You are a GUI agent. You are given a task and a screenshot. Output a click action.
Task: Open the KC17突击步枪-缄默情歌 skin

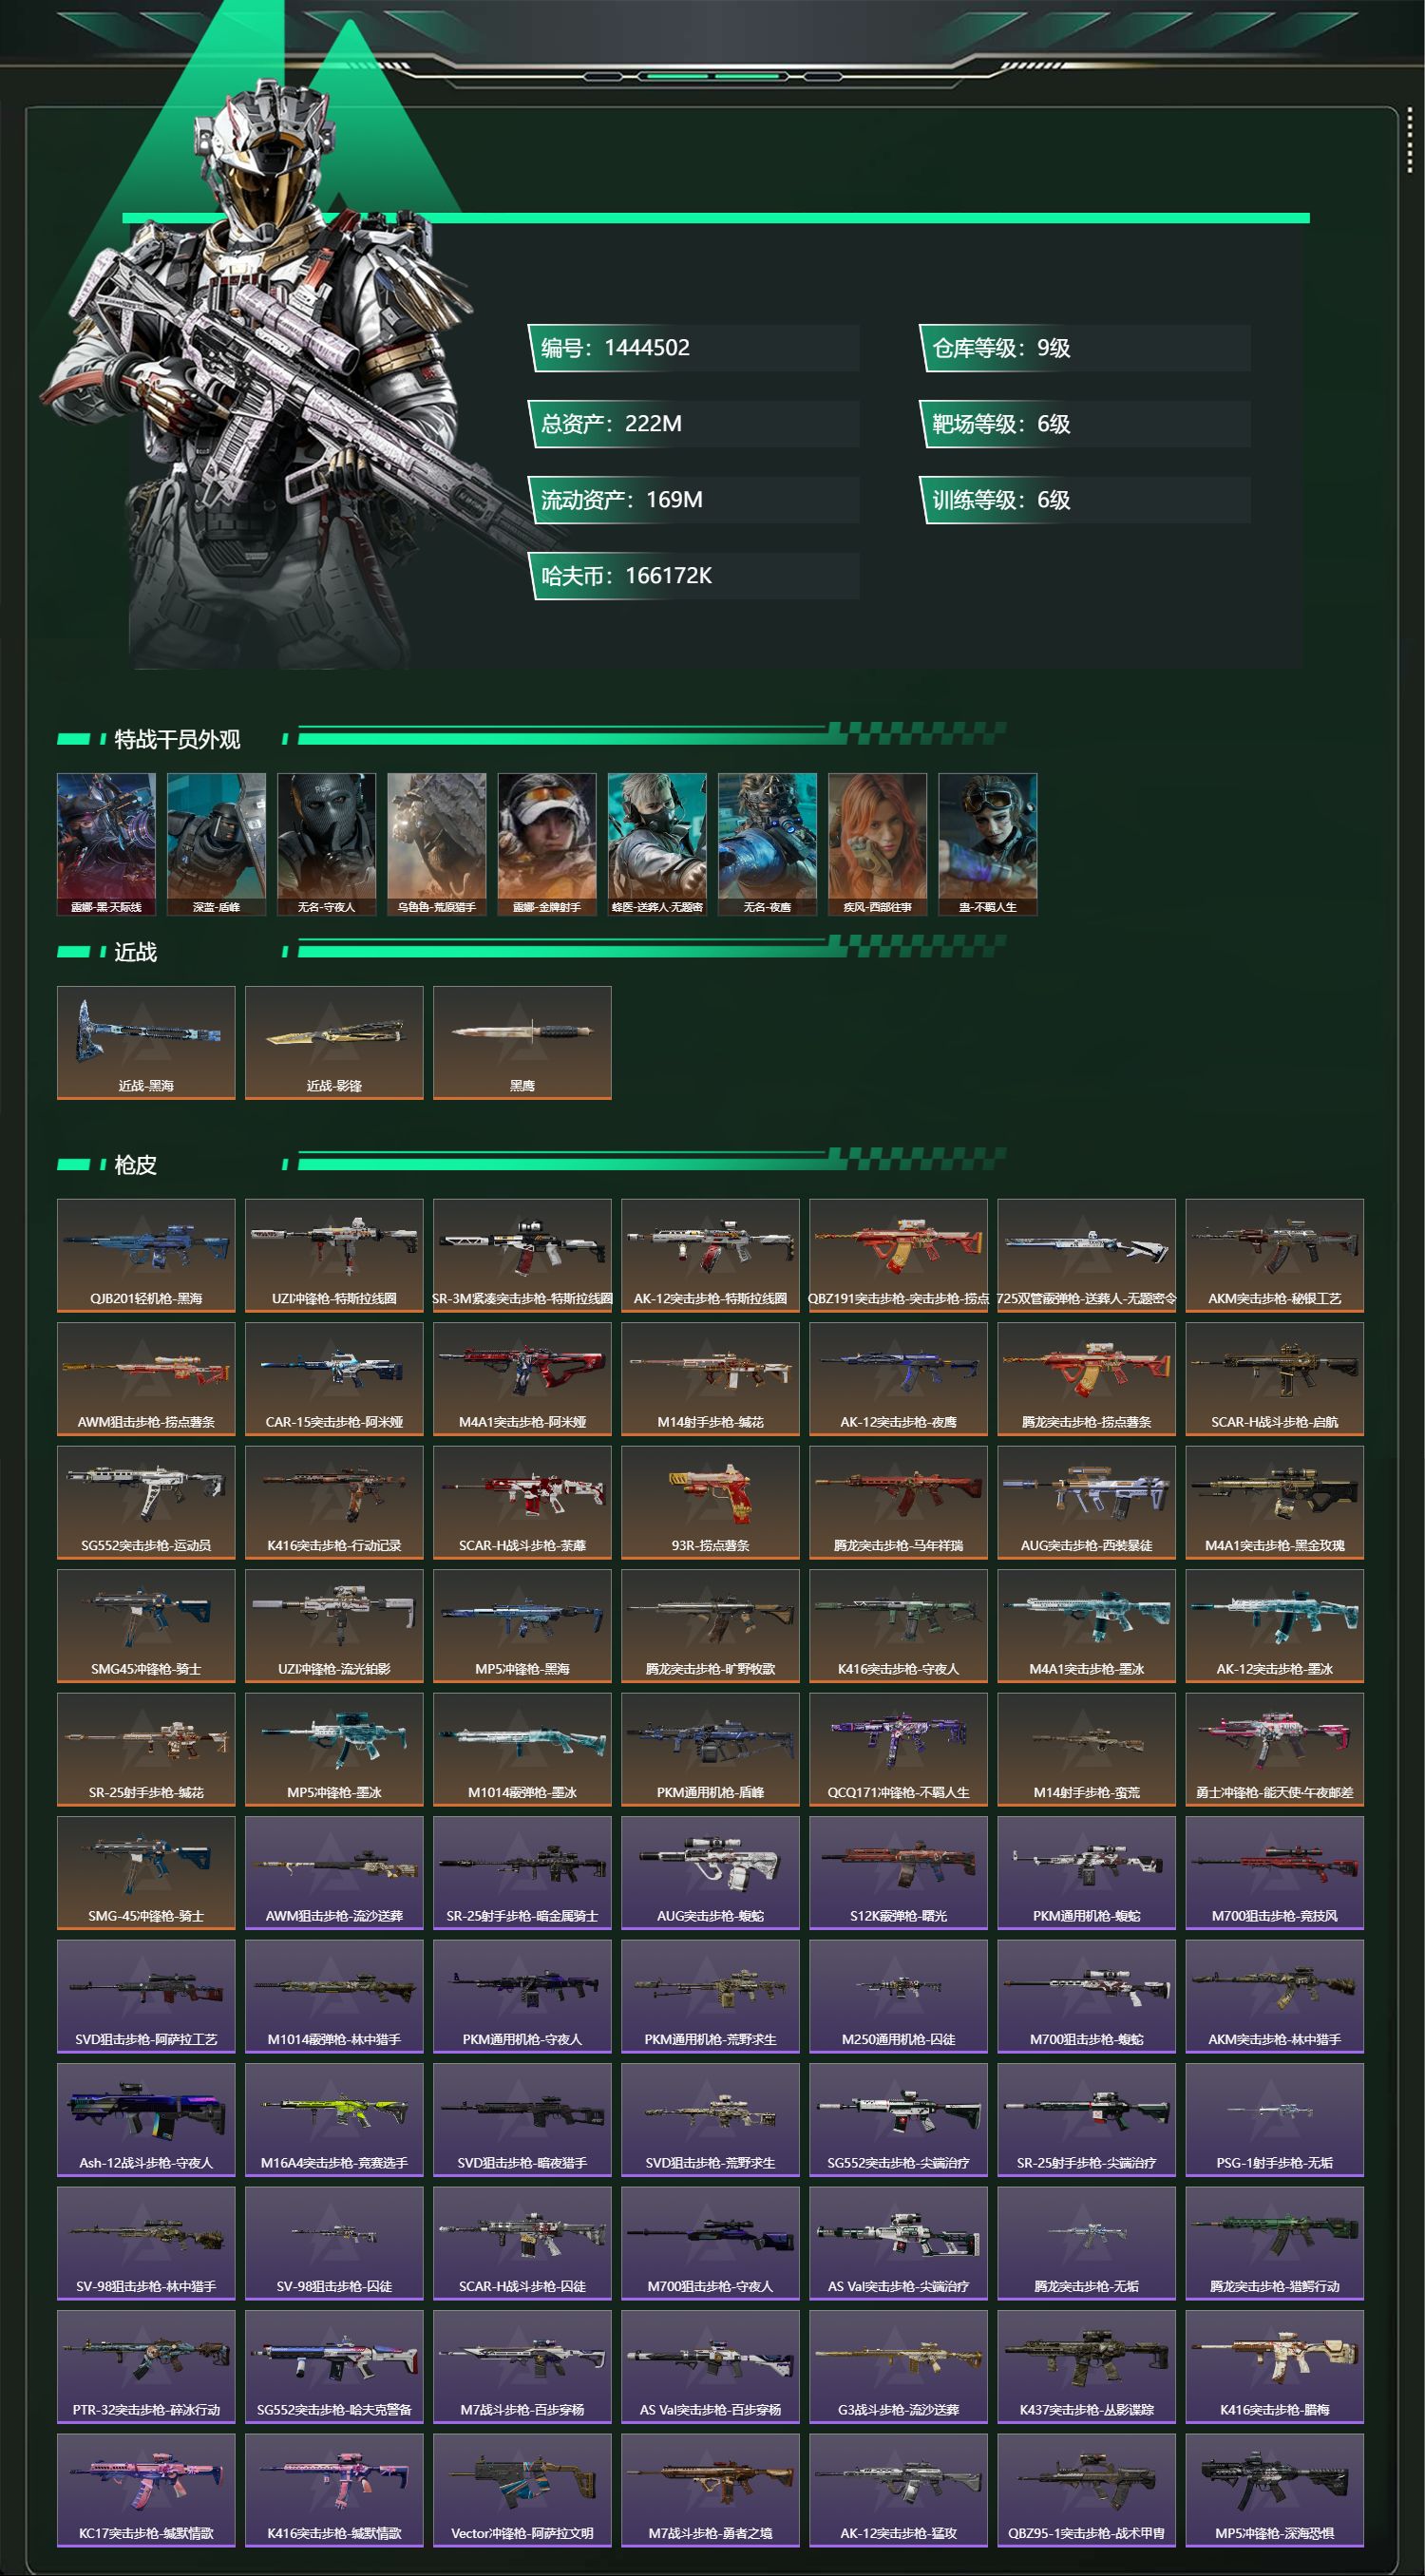click(x=146, y=2490)
